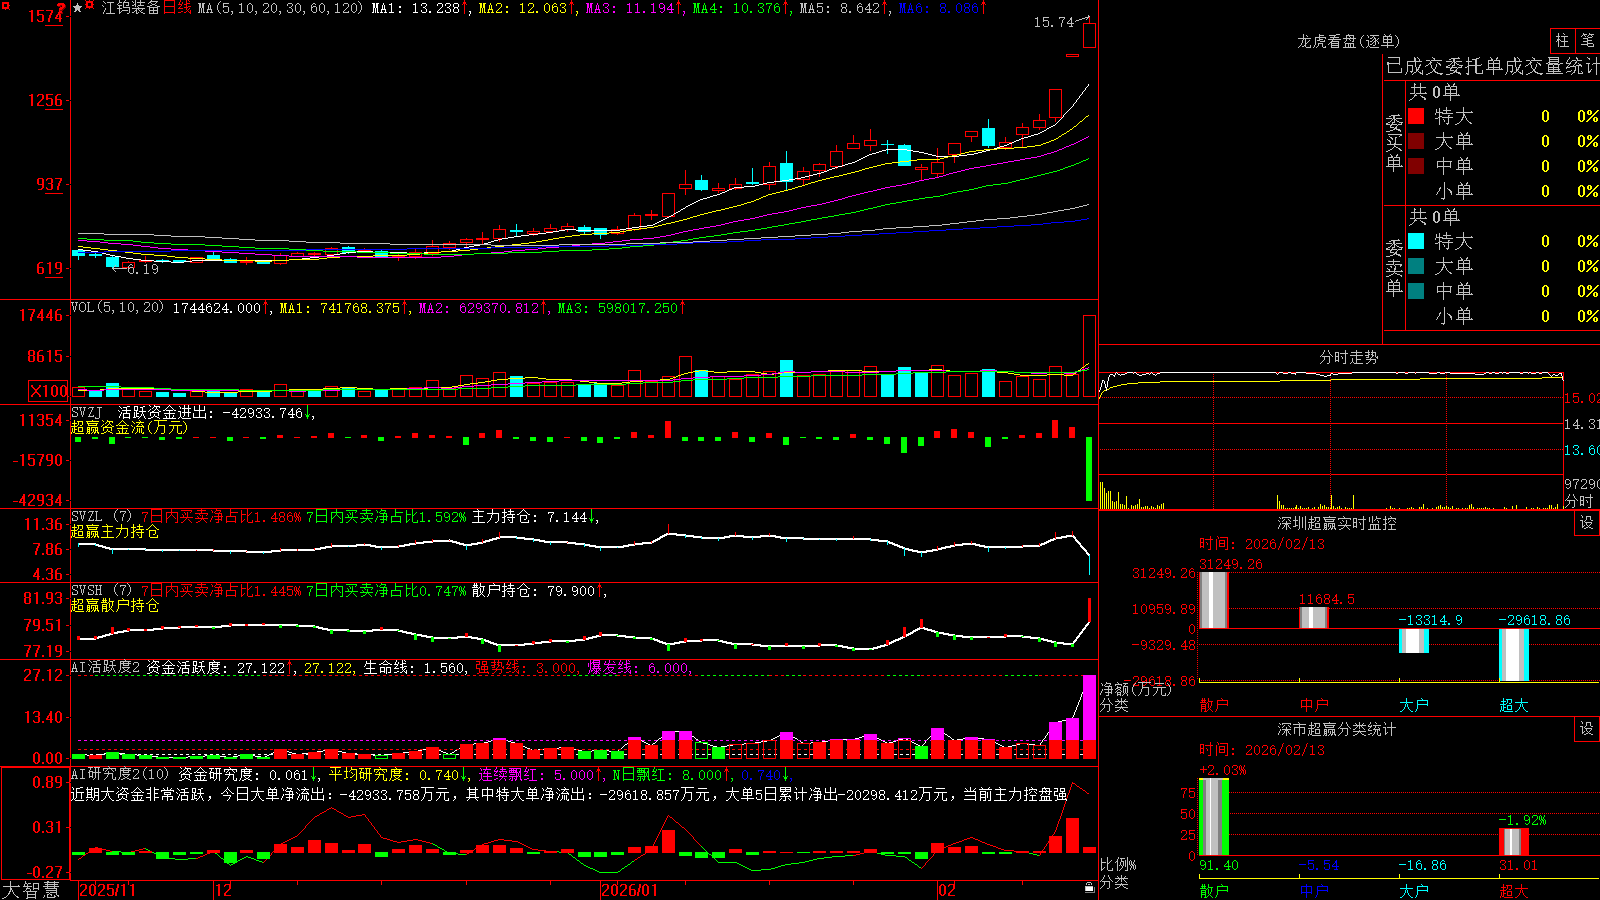Click the 强势线: 3.000 label
This screenshot has height=900, width=1600.
[x=526, y=667]
